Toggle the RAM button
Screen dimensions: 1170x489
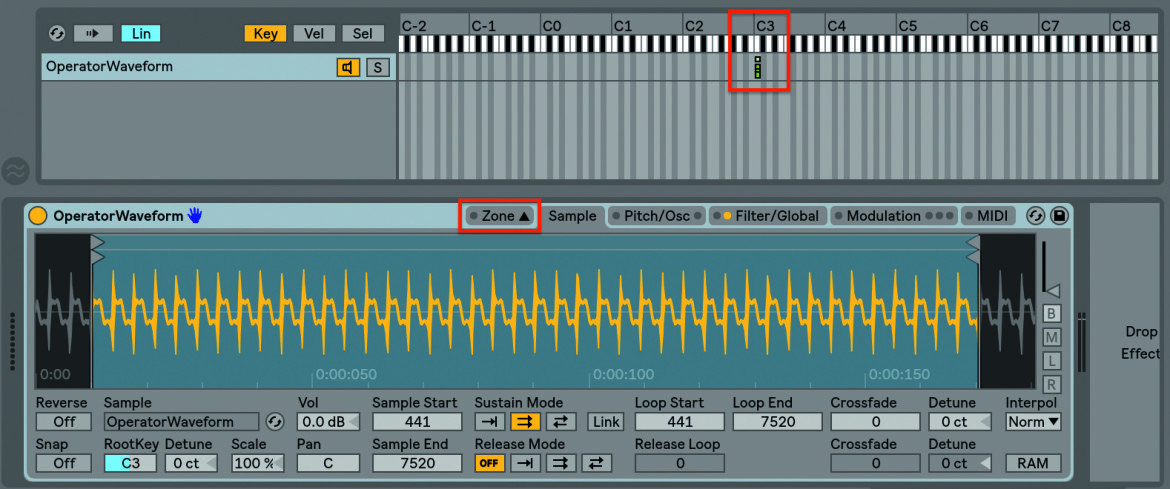[x=1033, y=463]
